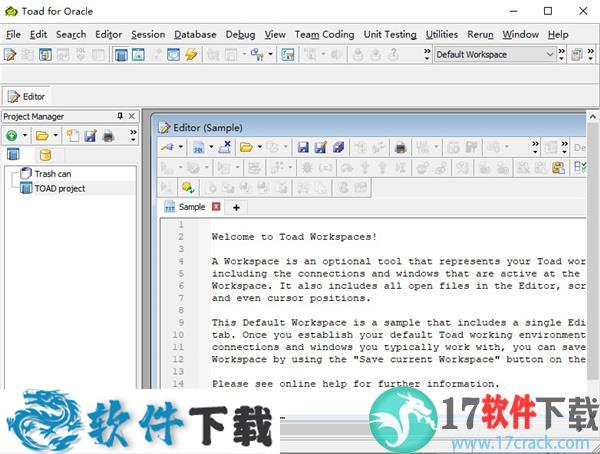Image resolution: width=600 pixels, height=454 pixels.
Task: Click the save all icon in Editor toolbar
Action: (x=338, y=147)
